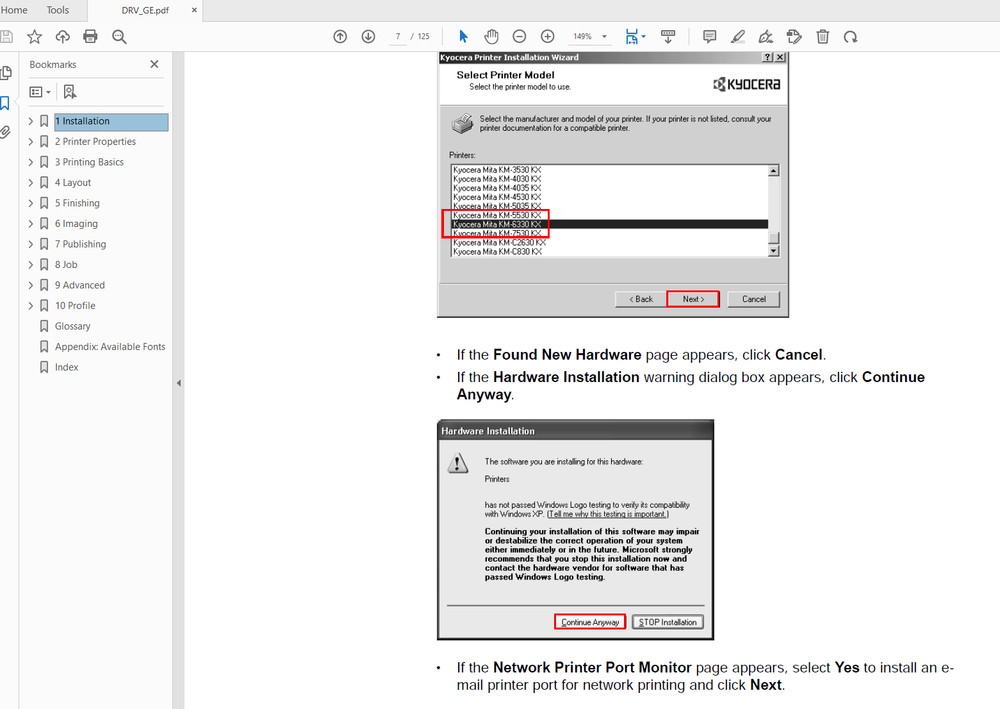Screen dimensions: 1000x709
Task: Zoom out with the minus icon
Action: [519, 36]
